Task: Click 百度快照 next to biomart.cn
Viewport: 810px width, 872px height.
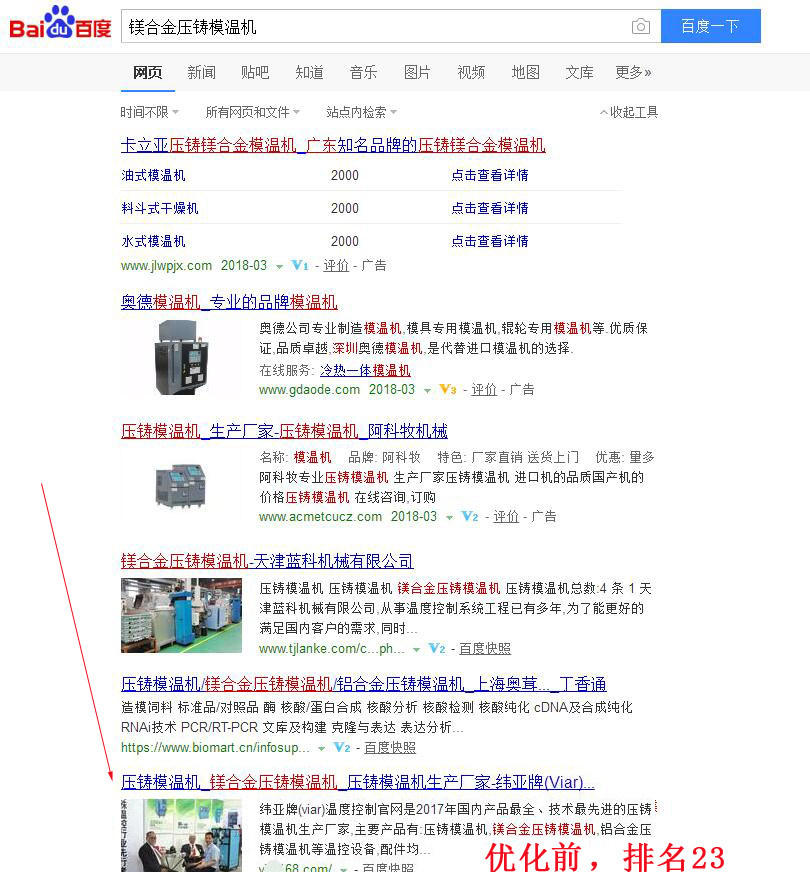Action: coord(390,747)
